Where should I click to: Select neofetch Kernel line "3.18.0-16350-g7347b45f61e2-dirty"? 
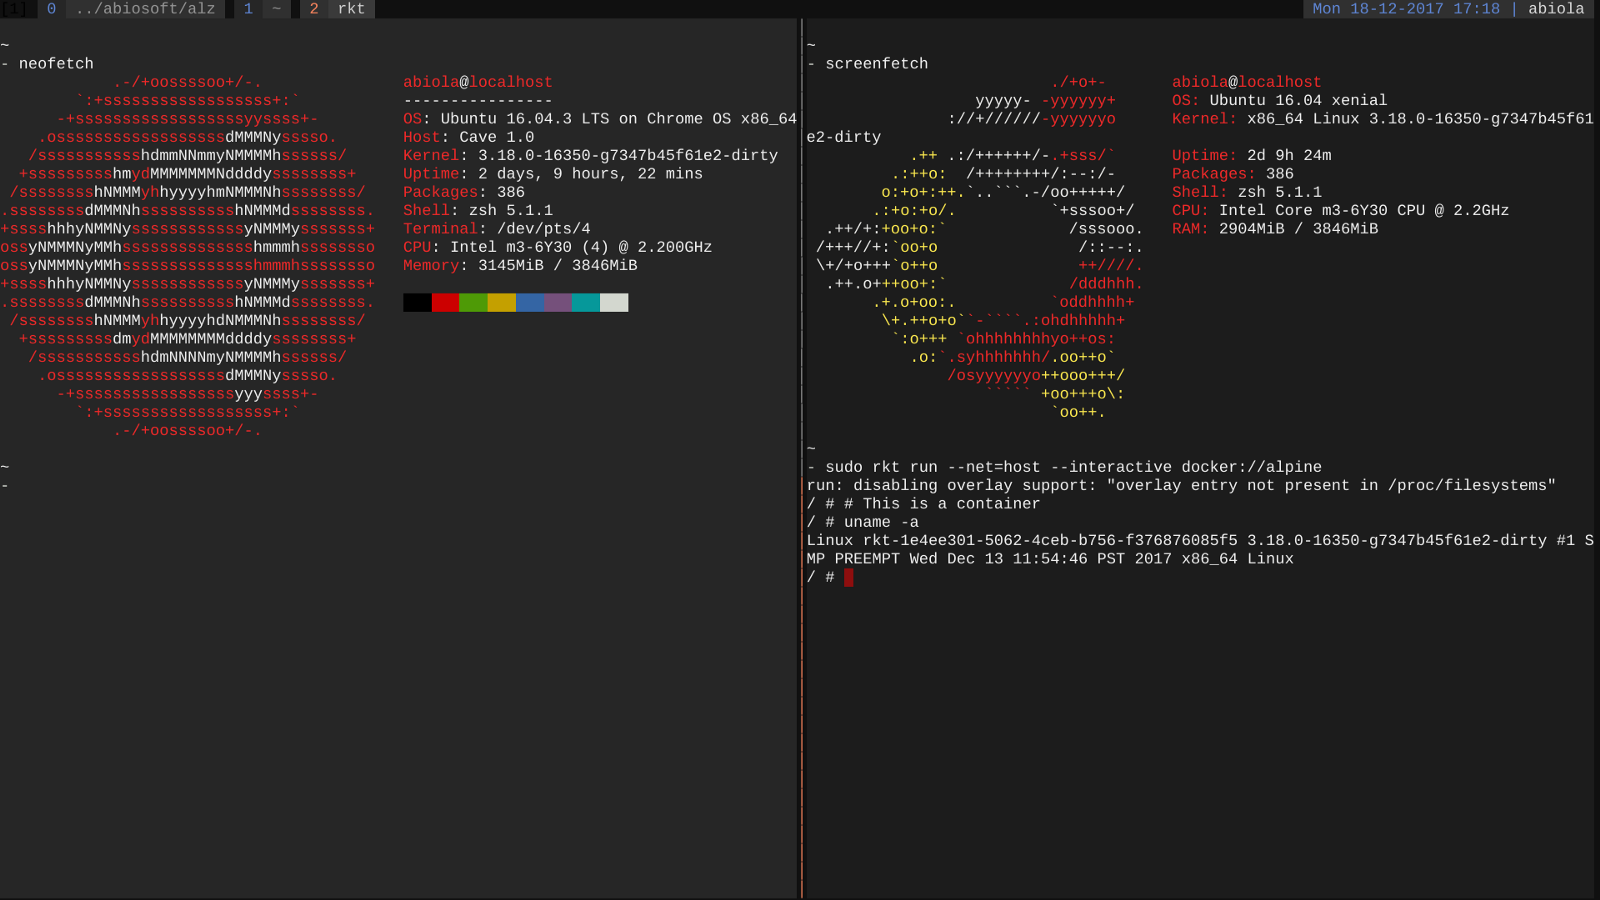[x=590, y=156]
